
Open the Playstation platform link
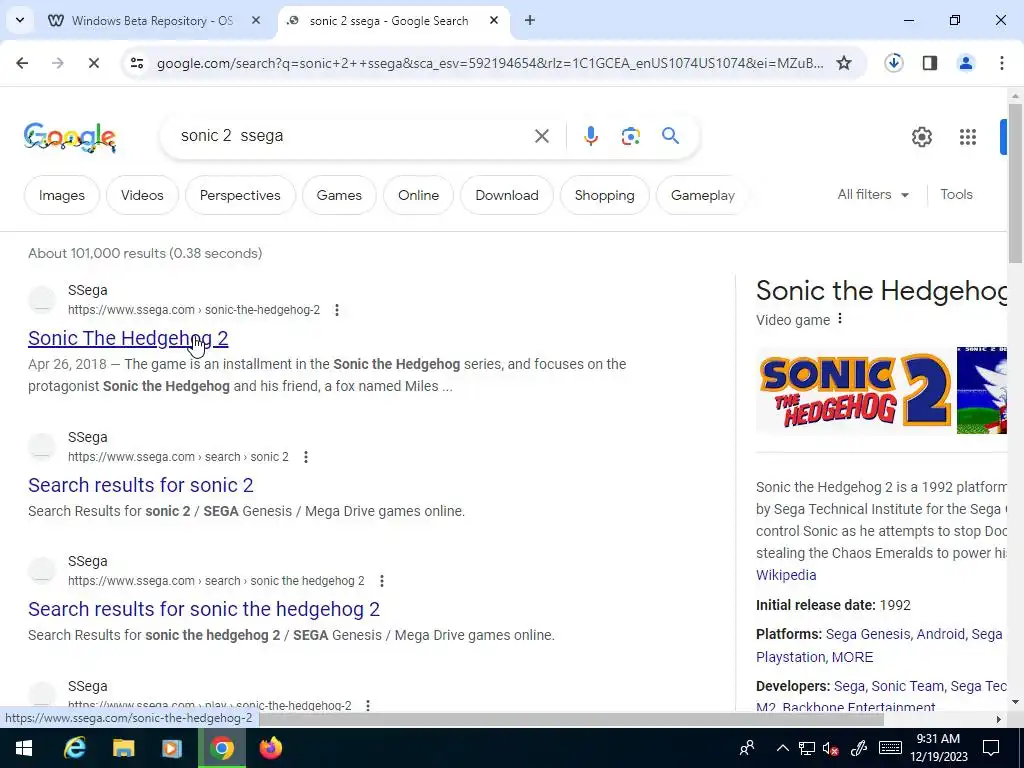tap(790, 657)
